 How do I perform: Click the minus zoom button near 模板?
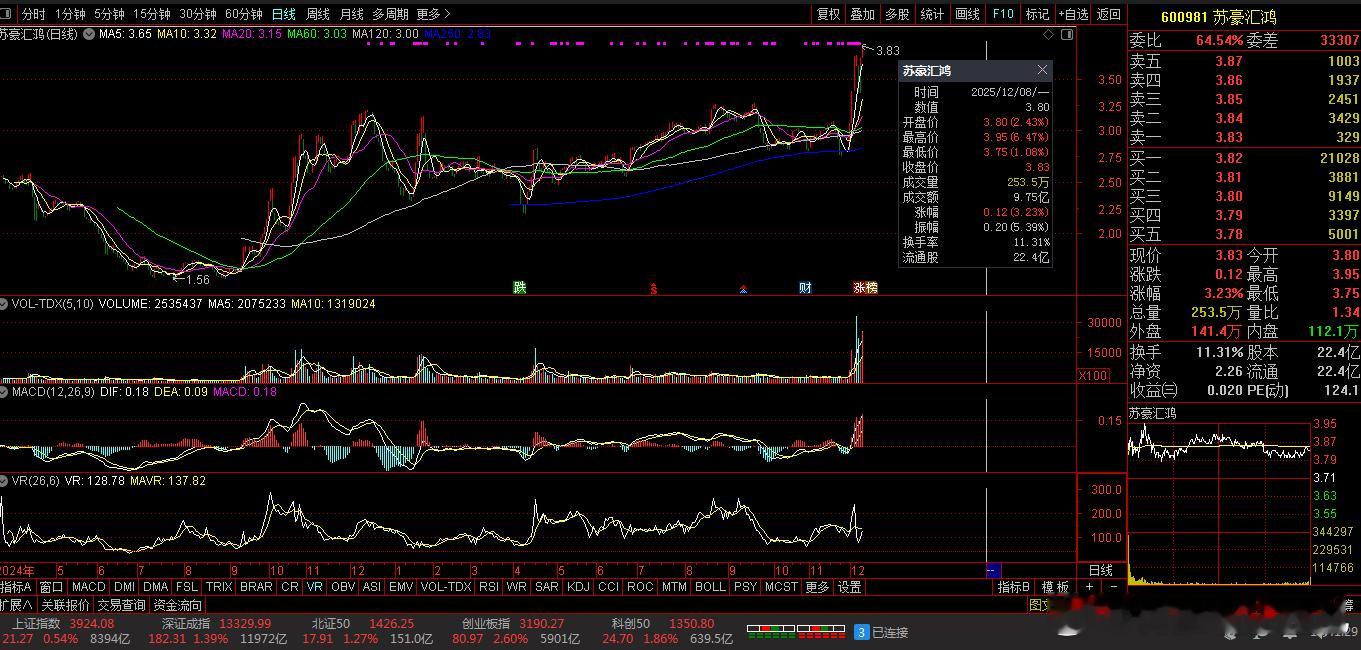(x=1114, y=587)
